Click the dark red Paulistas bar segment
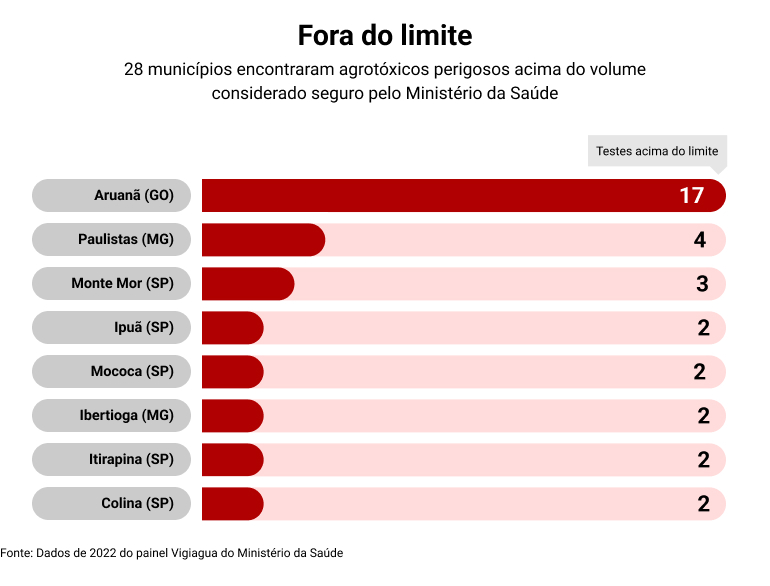 coord(262,240)
